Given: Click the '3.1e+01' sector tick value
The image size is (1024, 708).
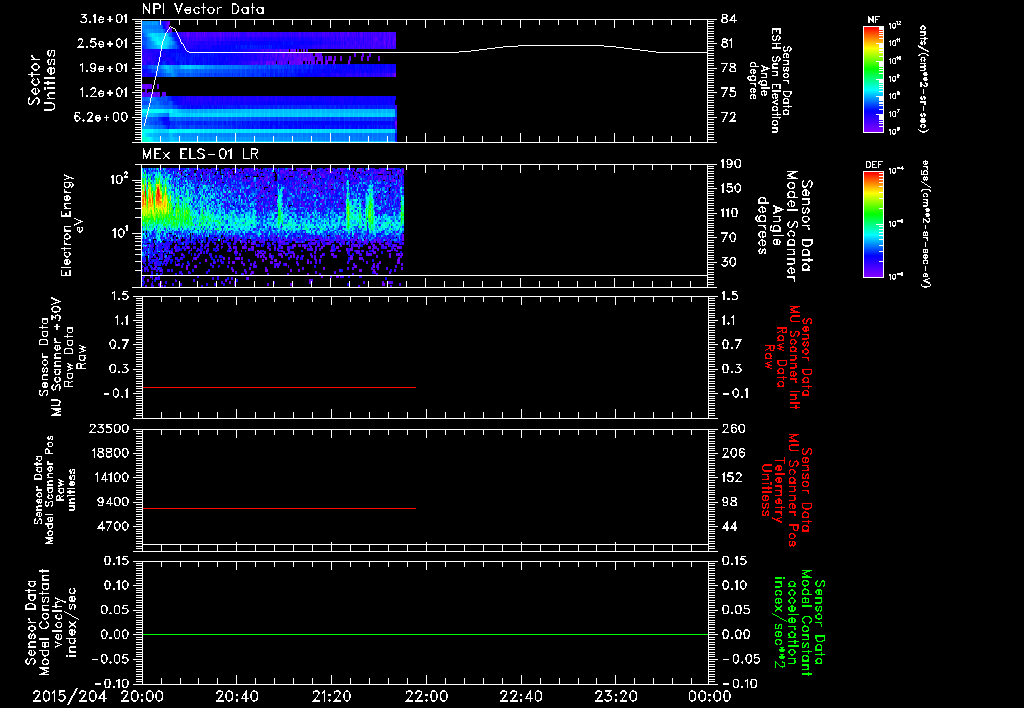Looking at the screenshot, I should pyautogui.click(x=103, y=19).
